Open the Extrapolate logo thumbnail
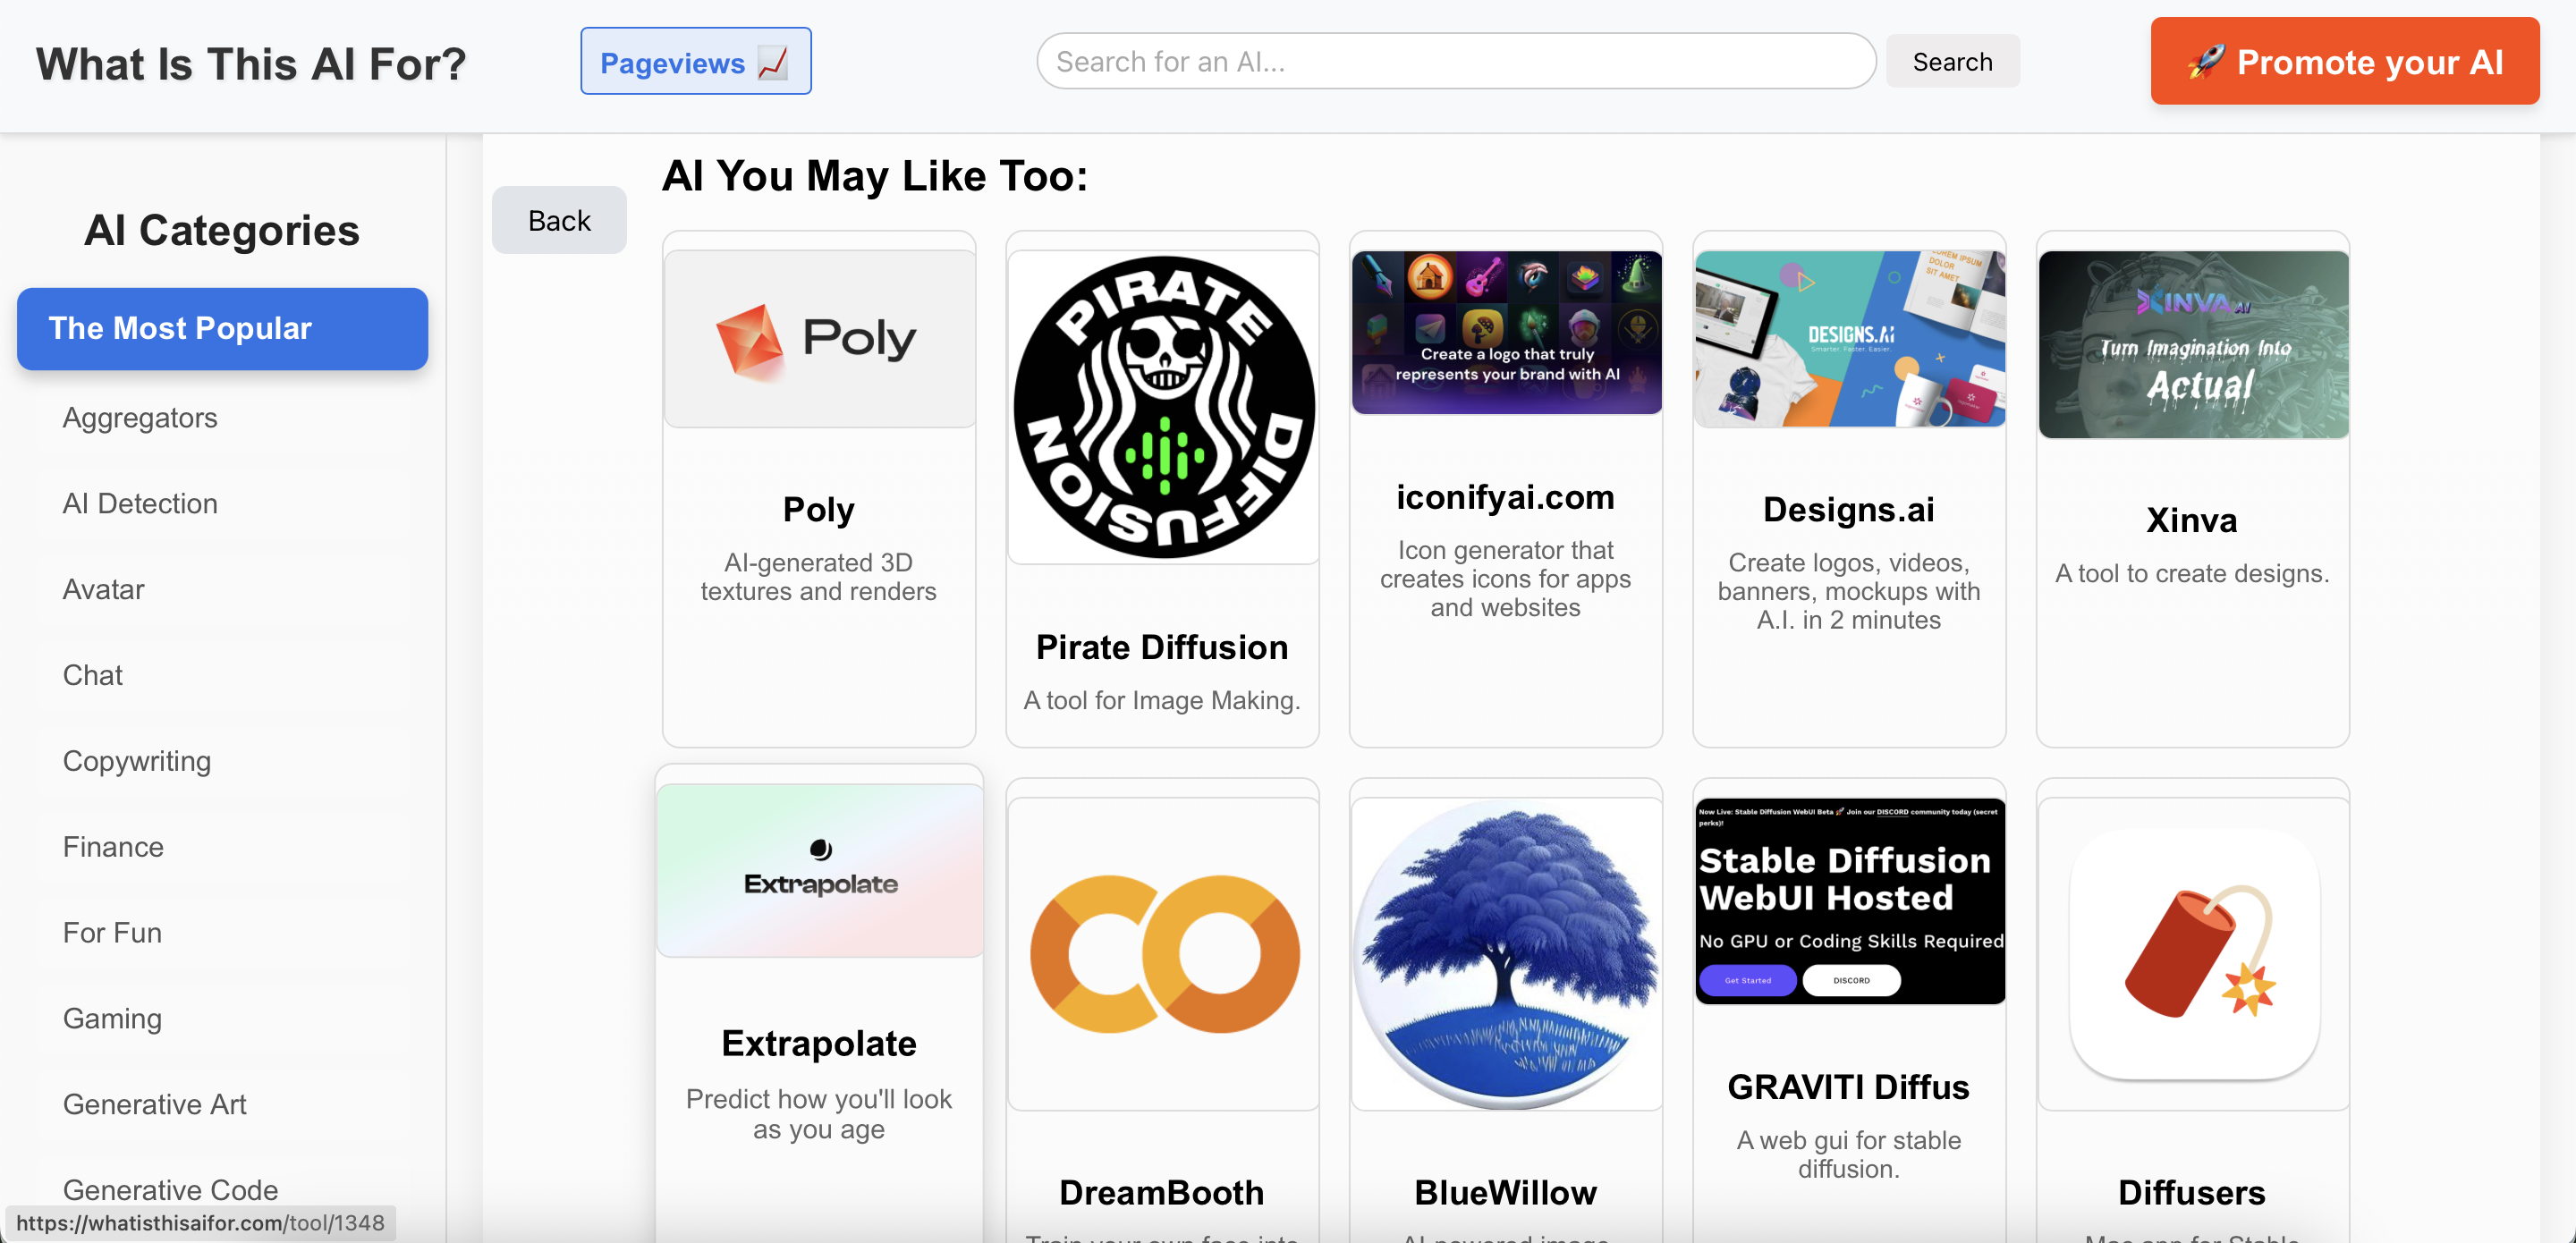Viewport: 2576px width, 1243px height. pos(819,870)
